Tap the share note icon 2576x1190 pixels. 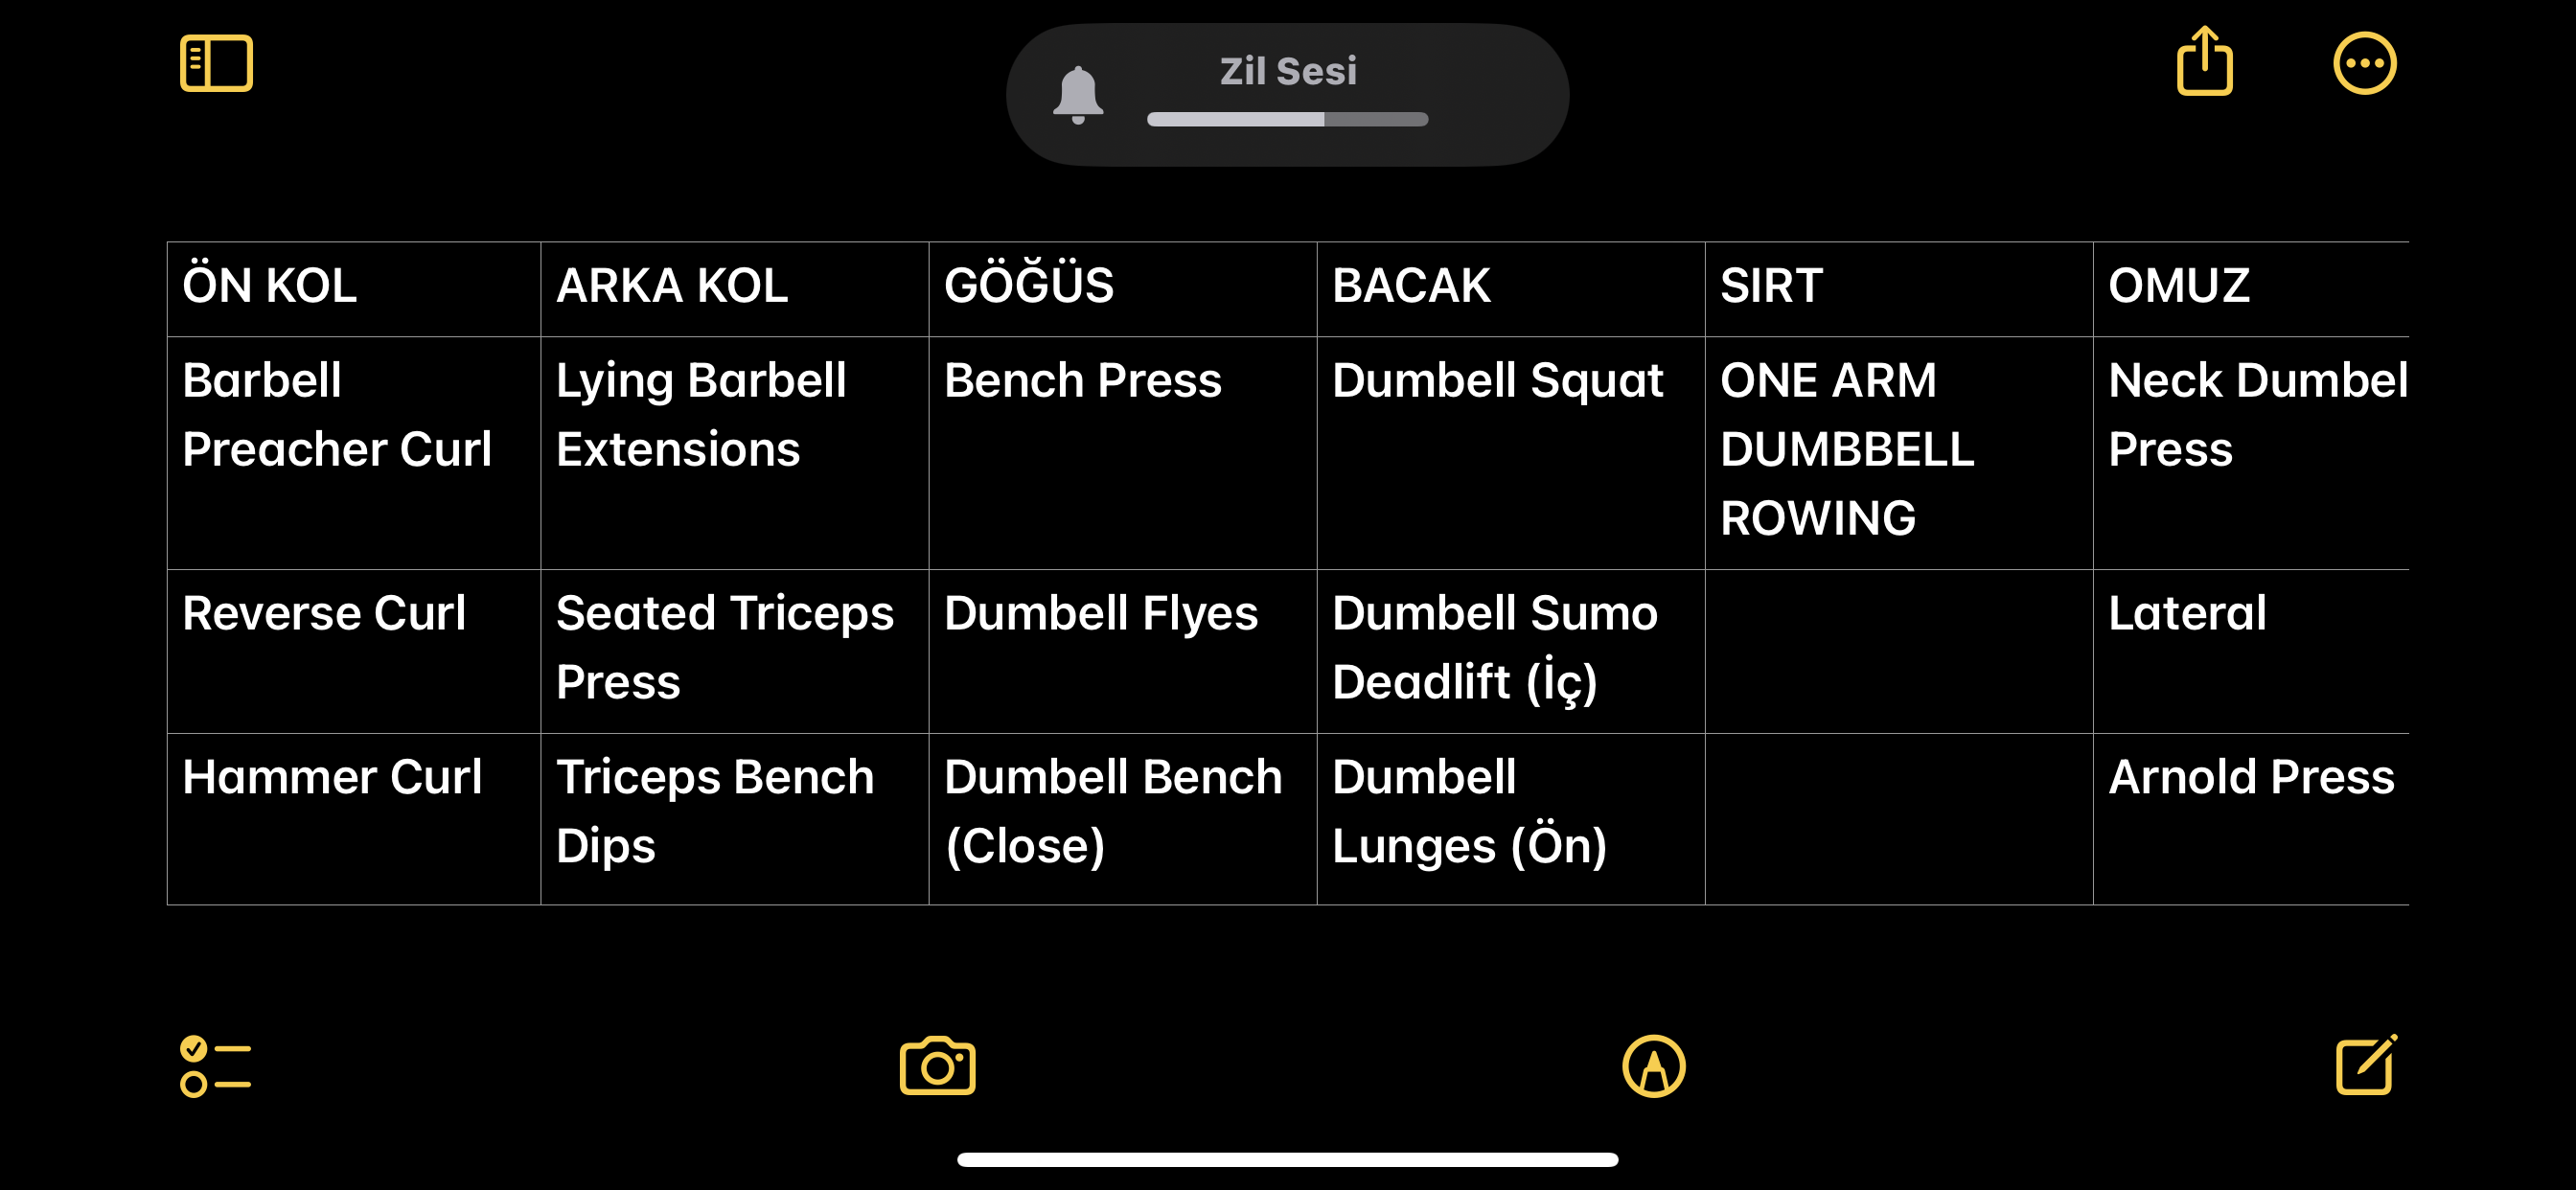coord(2204,61)
